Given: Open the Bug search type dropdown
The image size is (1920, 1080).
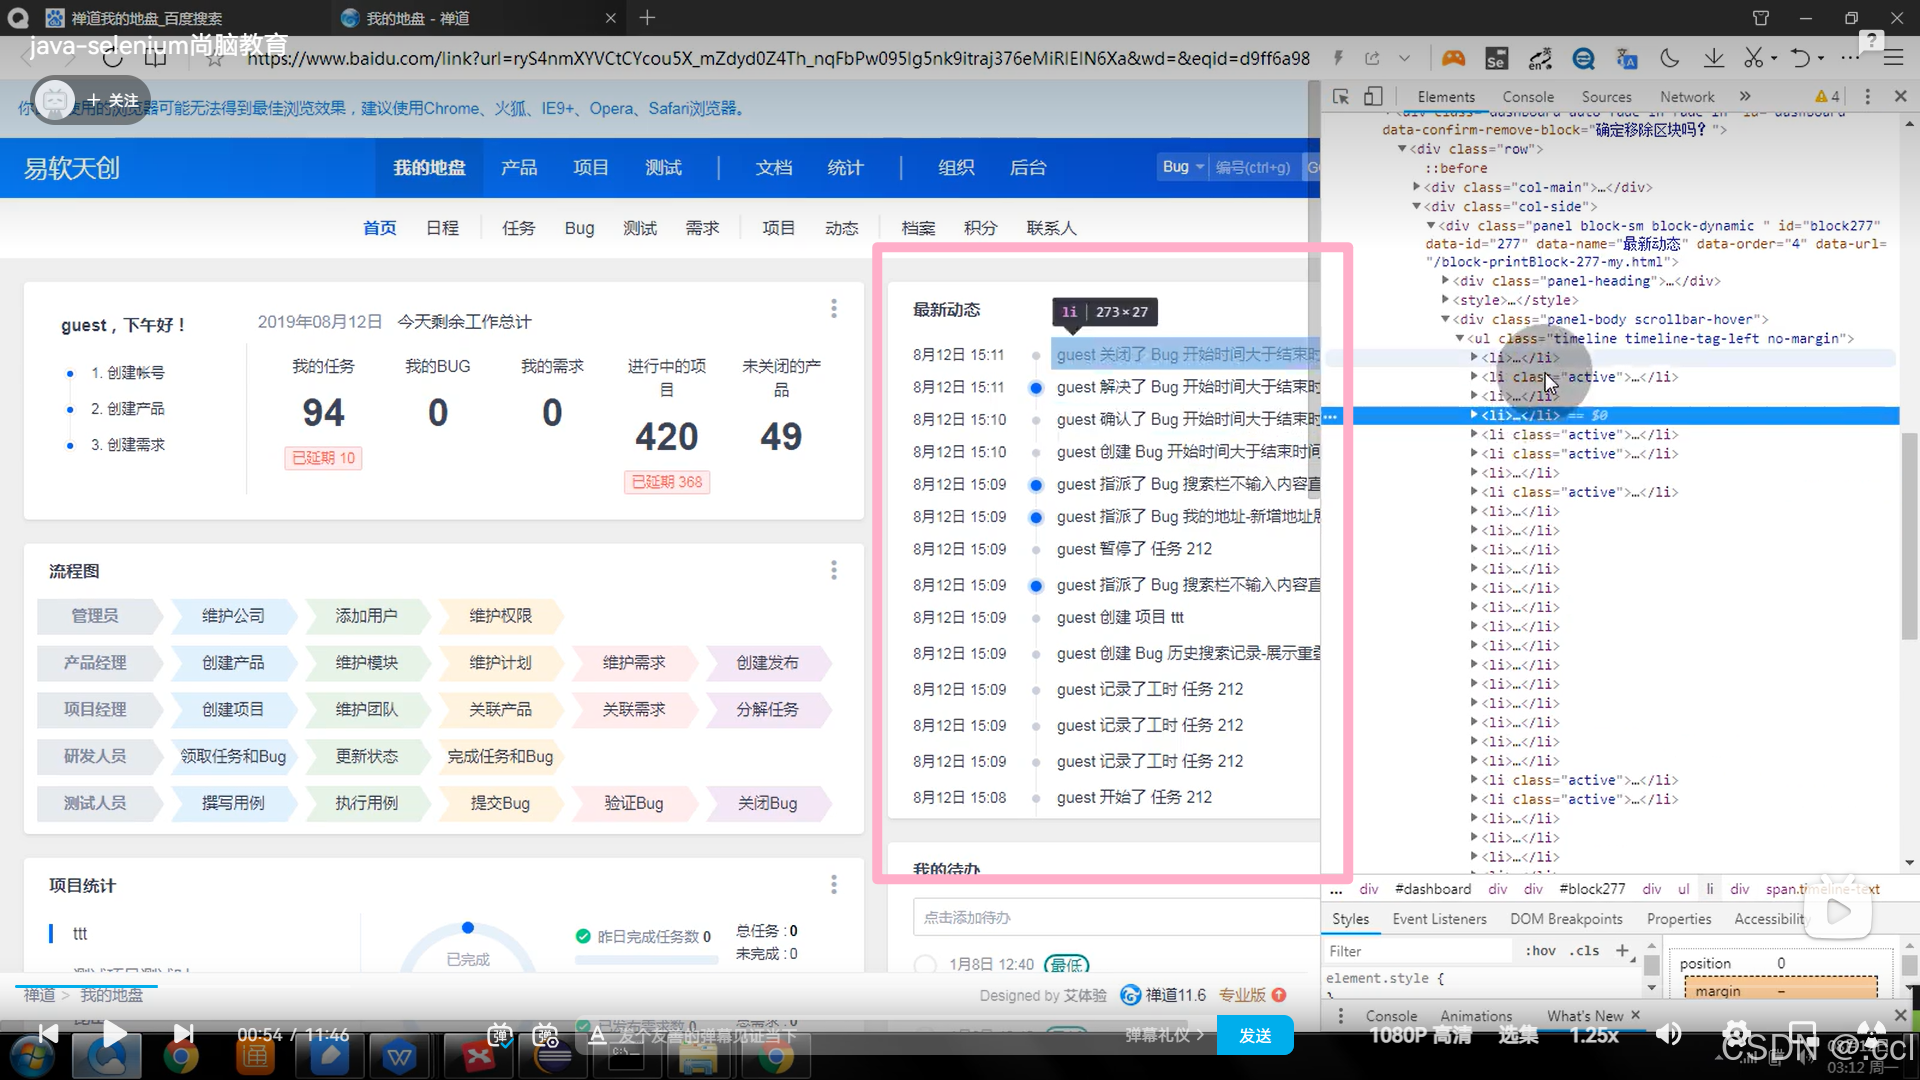Looking at the screenshot, I should point(1183,167).
